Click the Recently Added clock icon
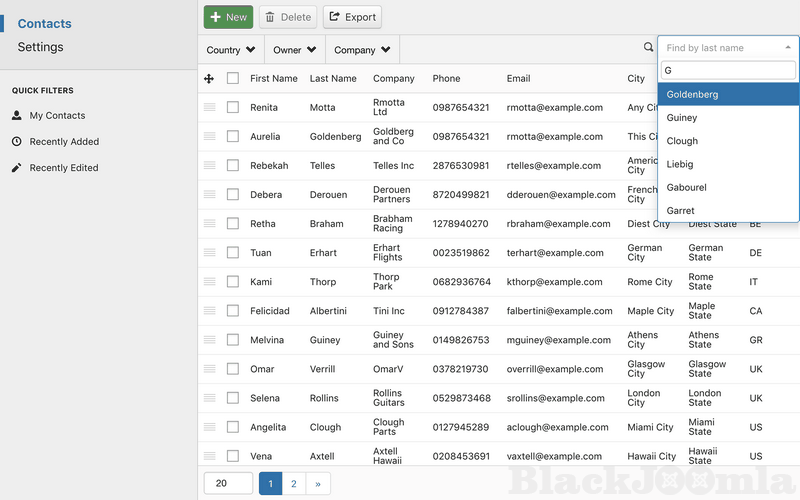 tap(17, 141)
